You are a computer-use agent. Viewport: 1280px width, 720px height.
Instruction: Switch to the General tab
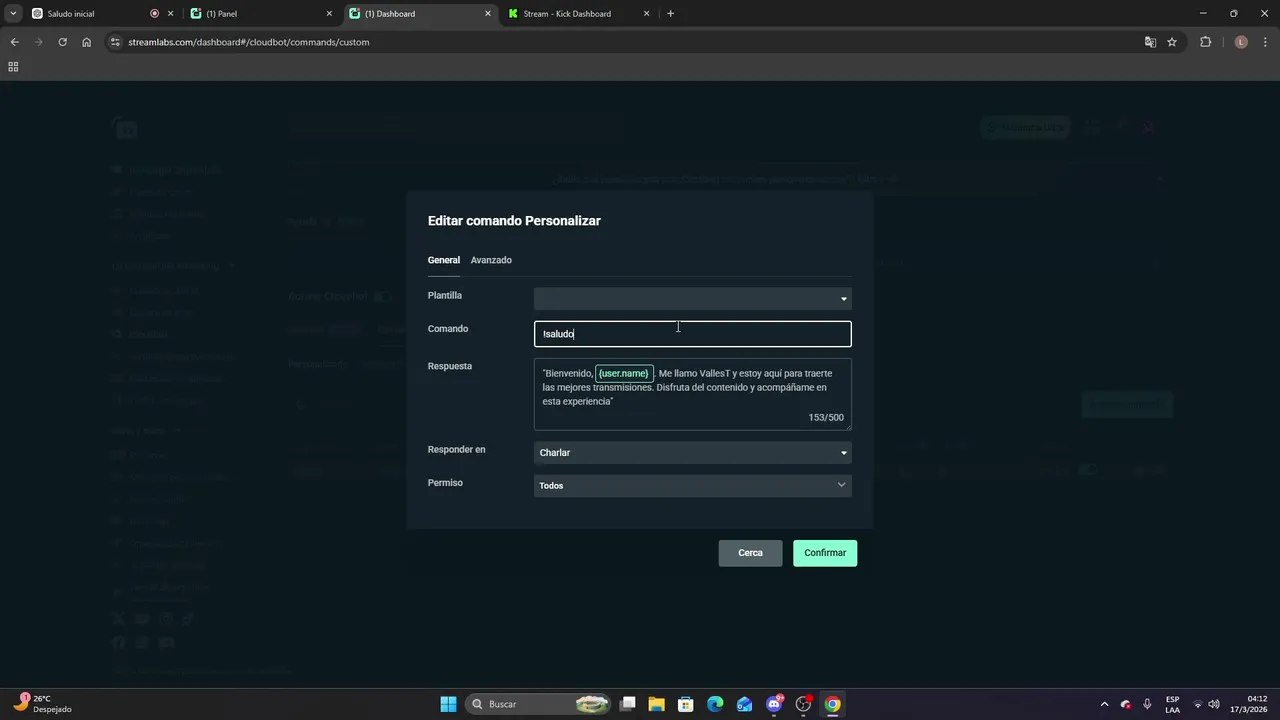(x=444, y=260)
